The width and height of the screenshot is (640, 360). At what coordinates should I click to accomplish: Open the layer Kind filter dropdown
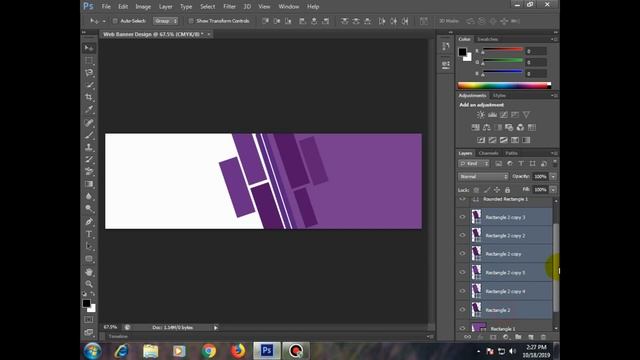474,164
